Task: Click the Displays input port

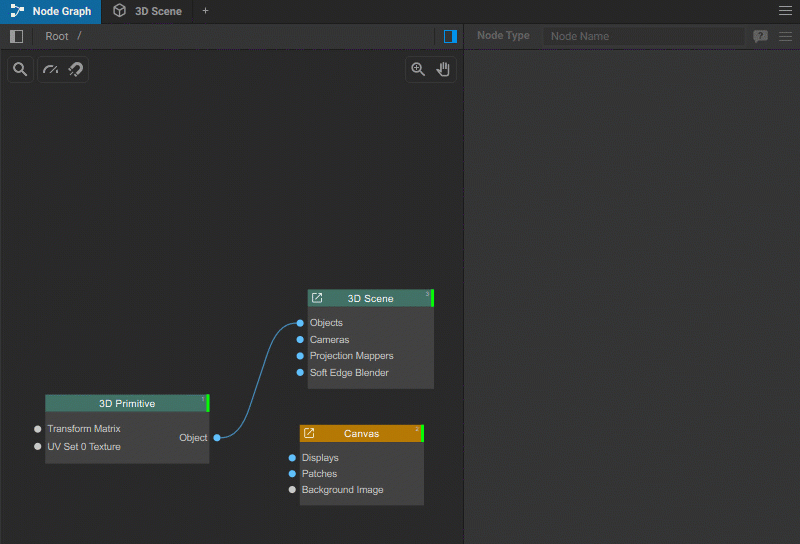Action: tap(292, 458)
